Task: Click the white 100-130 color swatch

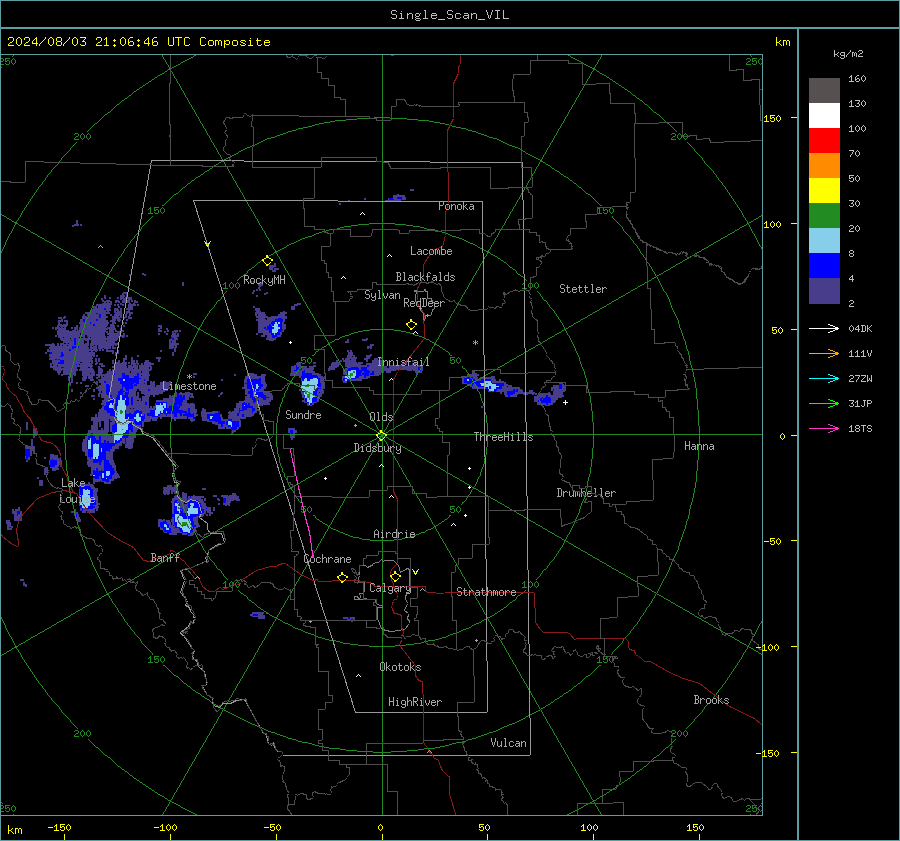Action: pyautogui.click(x=824, y=116)
